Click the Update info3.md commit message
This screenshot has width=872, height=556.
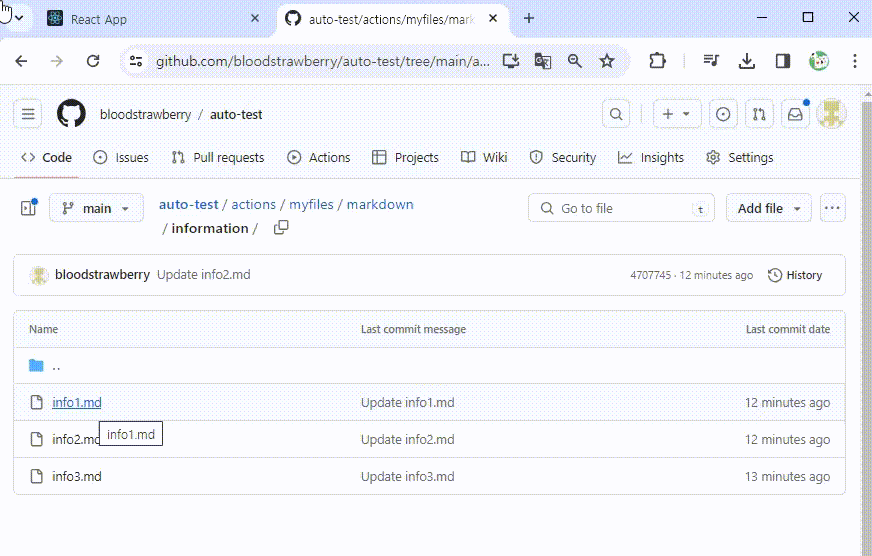coord(408,476)
